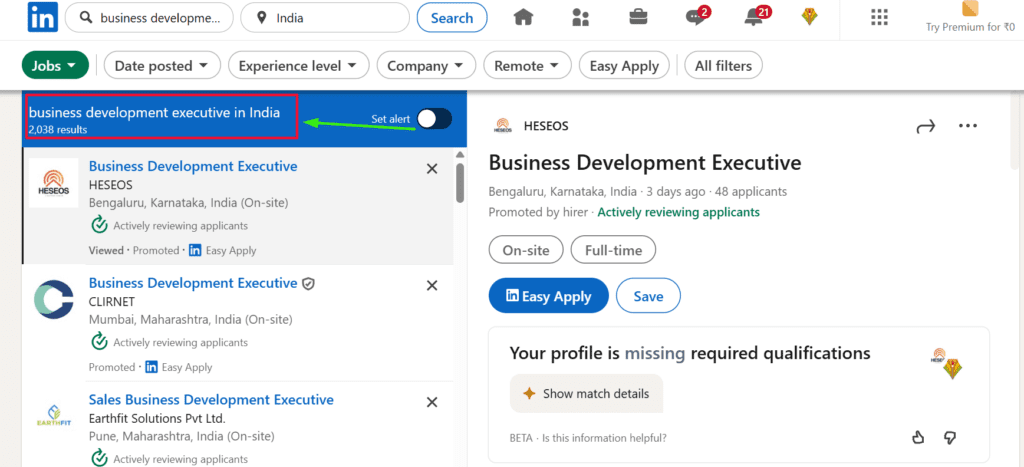Click 'Is this information helpful?' text

pos(605,438)
